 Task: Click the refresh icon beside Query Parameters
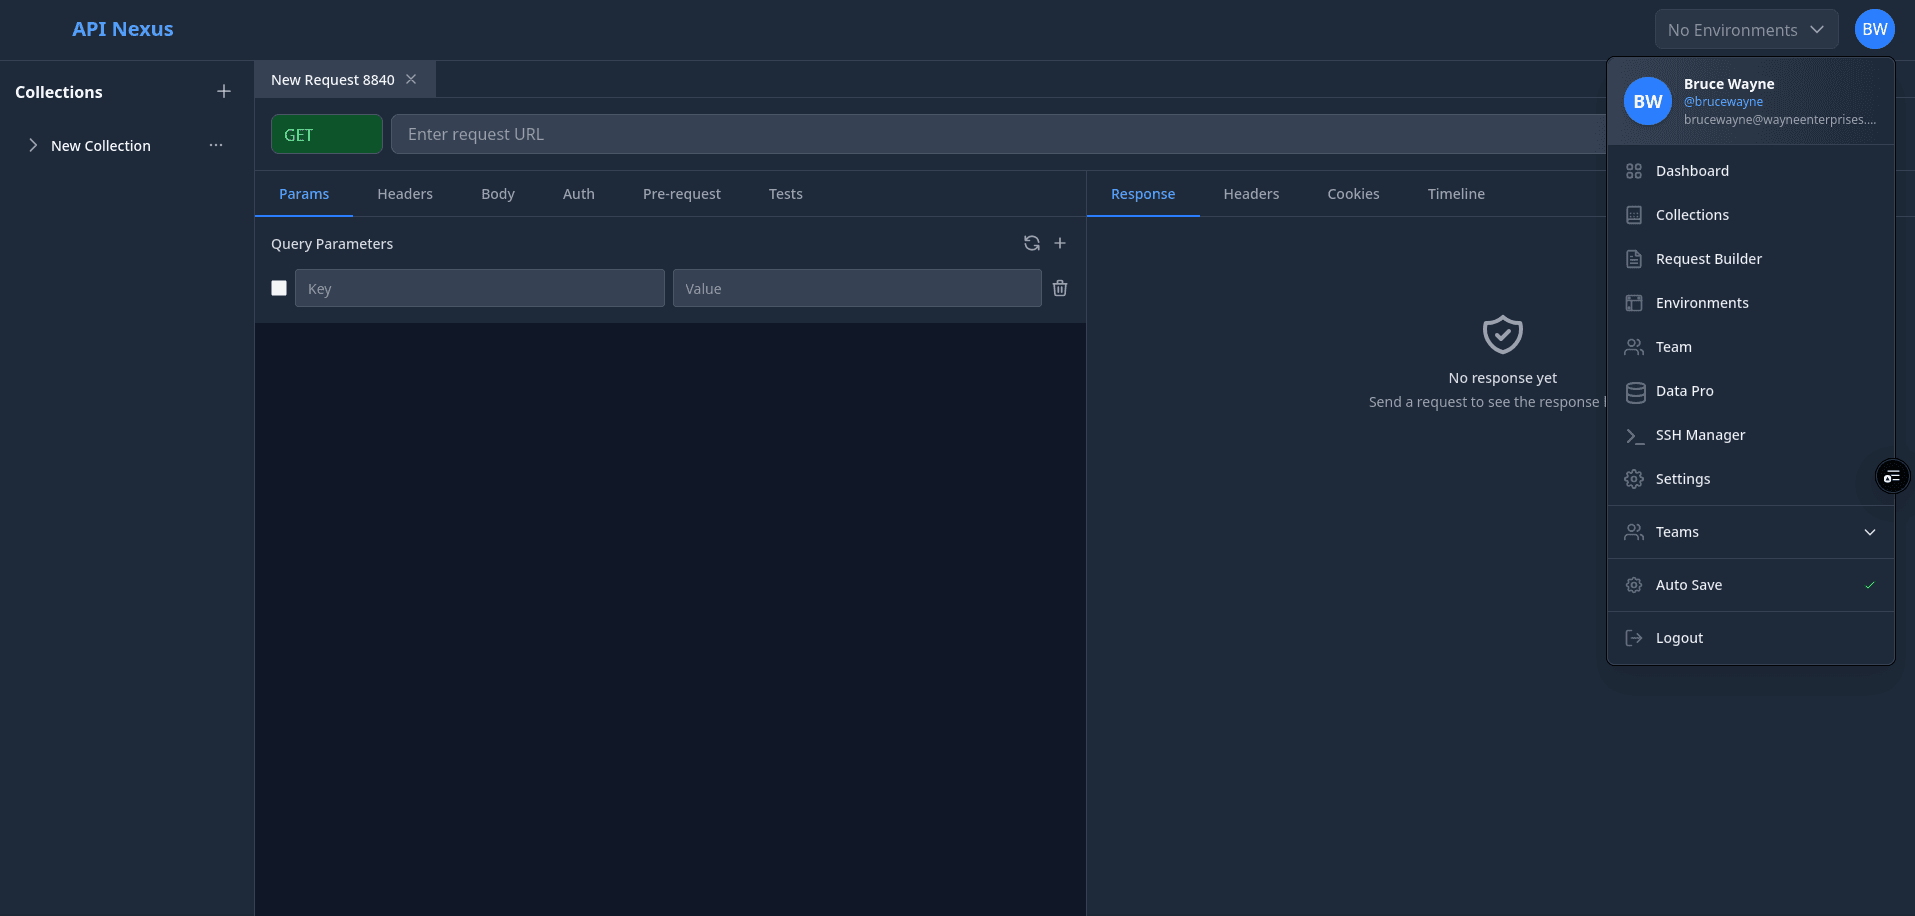pyautogui.click(x=1032, y=243)
